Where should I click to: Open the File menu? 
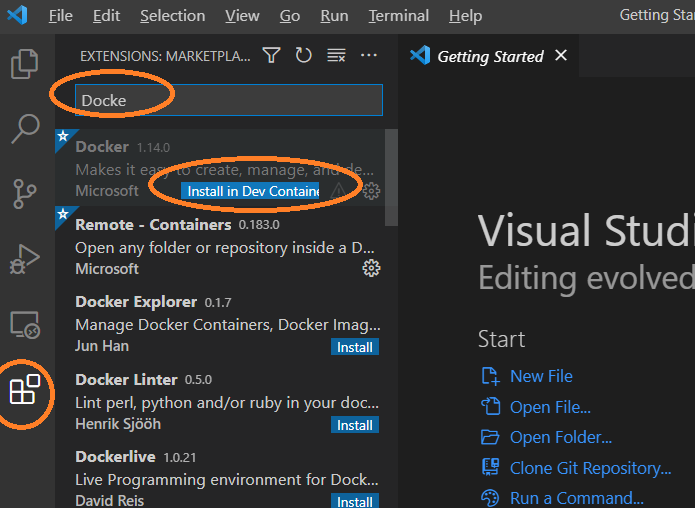(61, 16)
